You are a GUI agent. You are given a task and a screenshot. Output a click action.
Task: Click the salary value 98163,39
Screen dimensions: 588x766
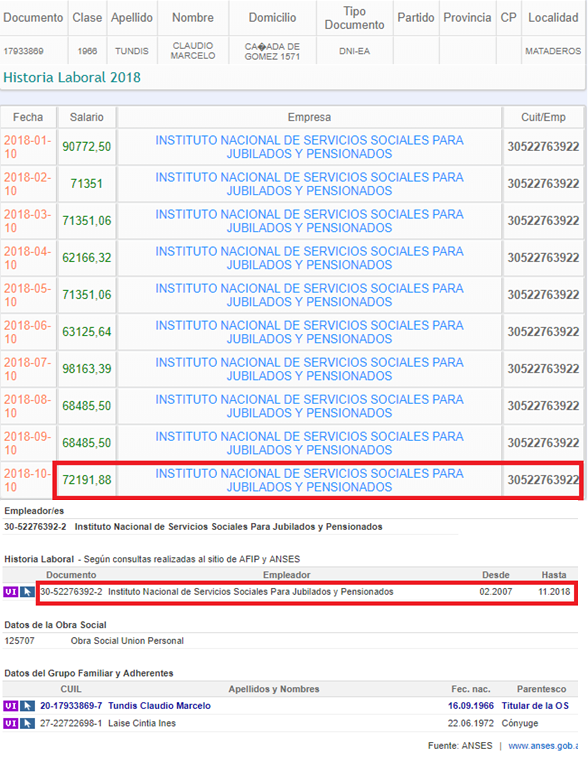click(86, 369)
